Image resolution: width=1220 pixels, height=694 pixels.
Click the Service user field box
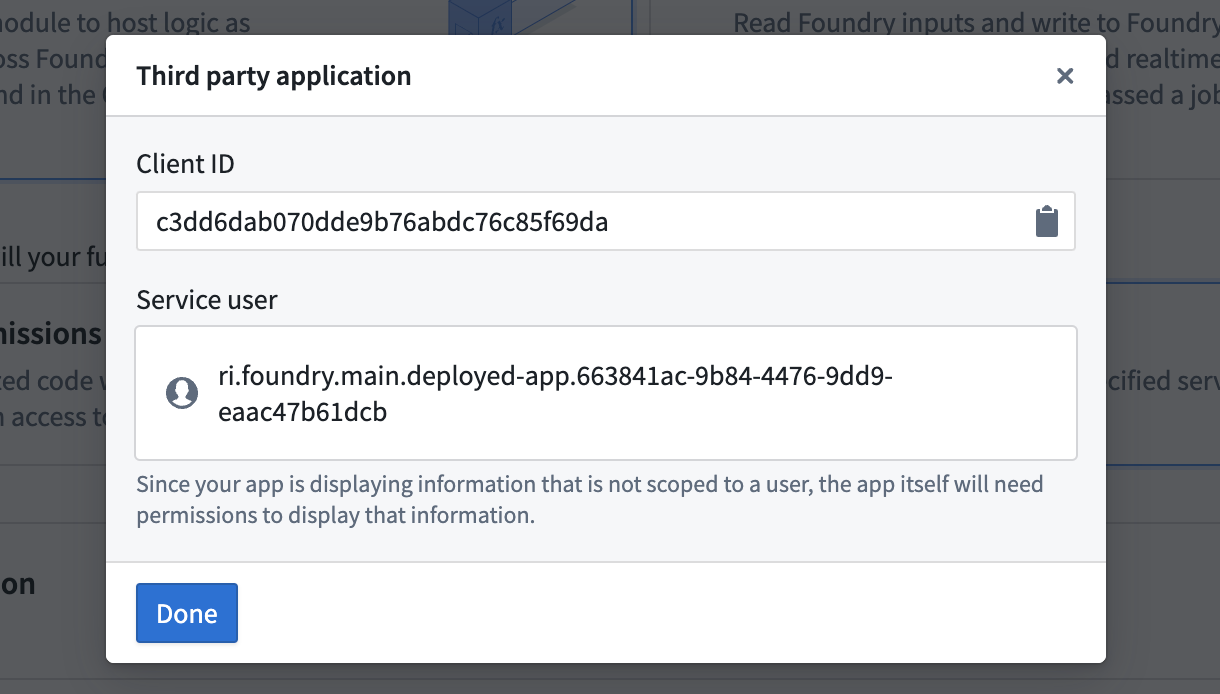tap(606, 392)
